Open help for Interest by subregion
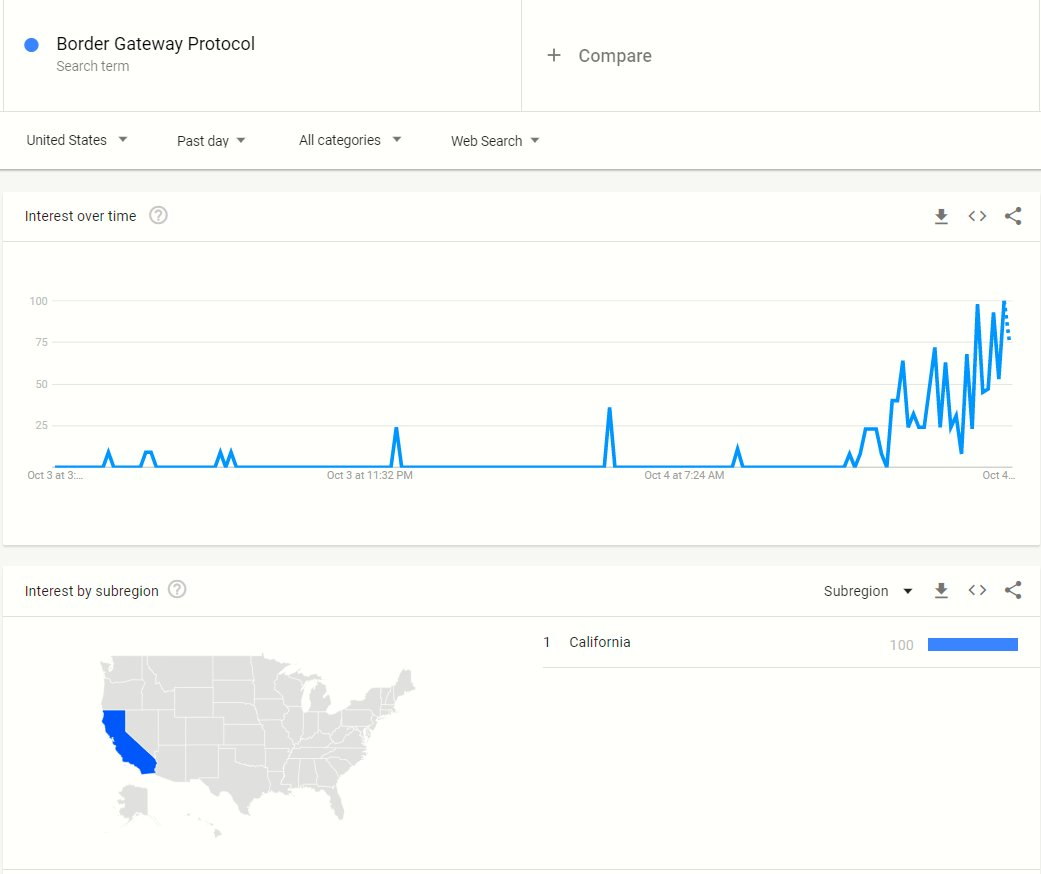1041x874 pixels. coord(177,589)
